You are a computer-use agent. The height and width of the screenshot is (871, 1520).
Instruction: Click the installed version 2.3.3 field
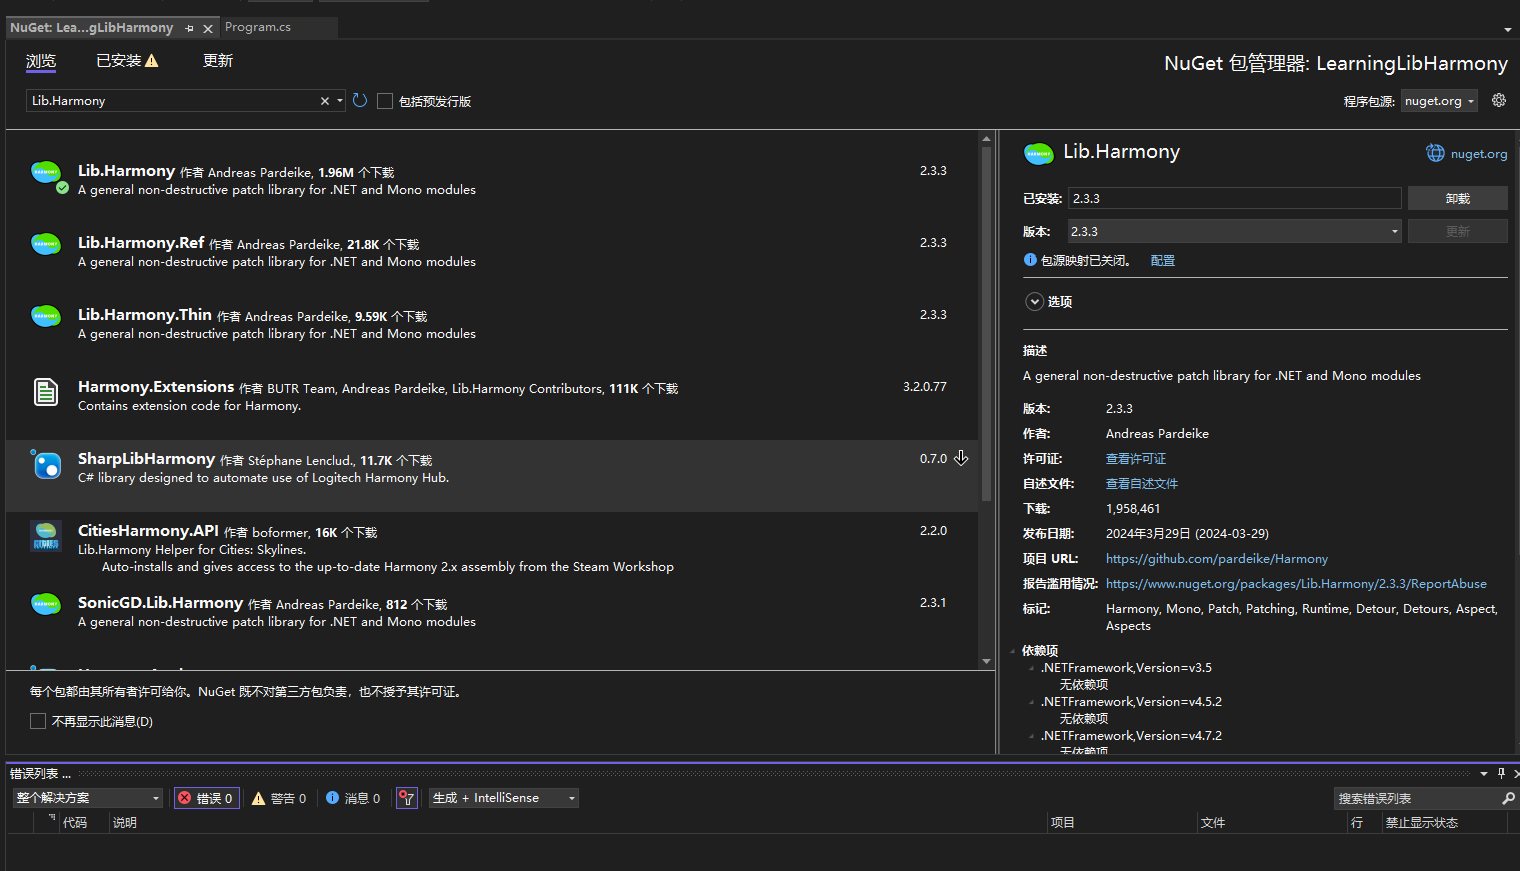[x=1234, y=198]
